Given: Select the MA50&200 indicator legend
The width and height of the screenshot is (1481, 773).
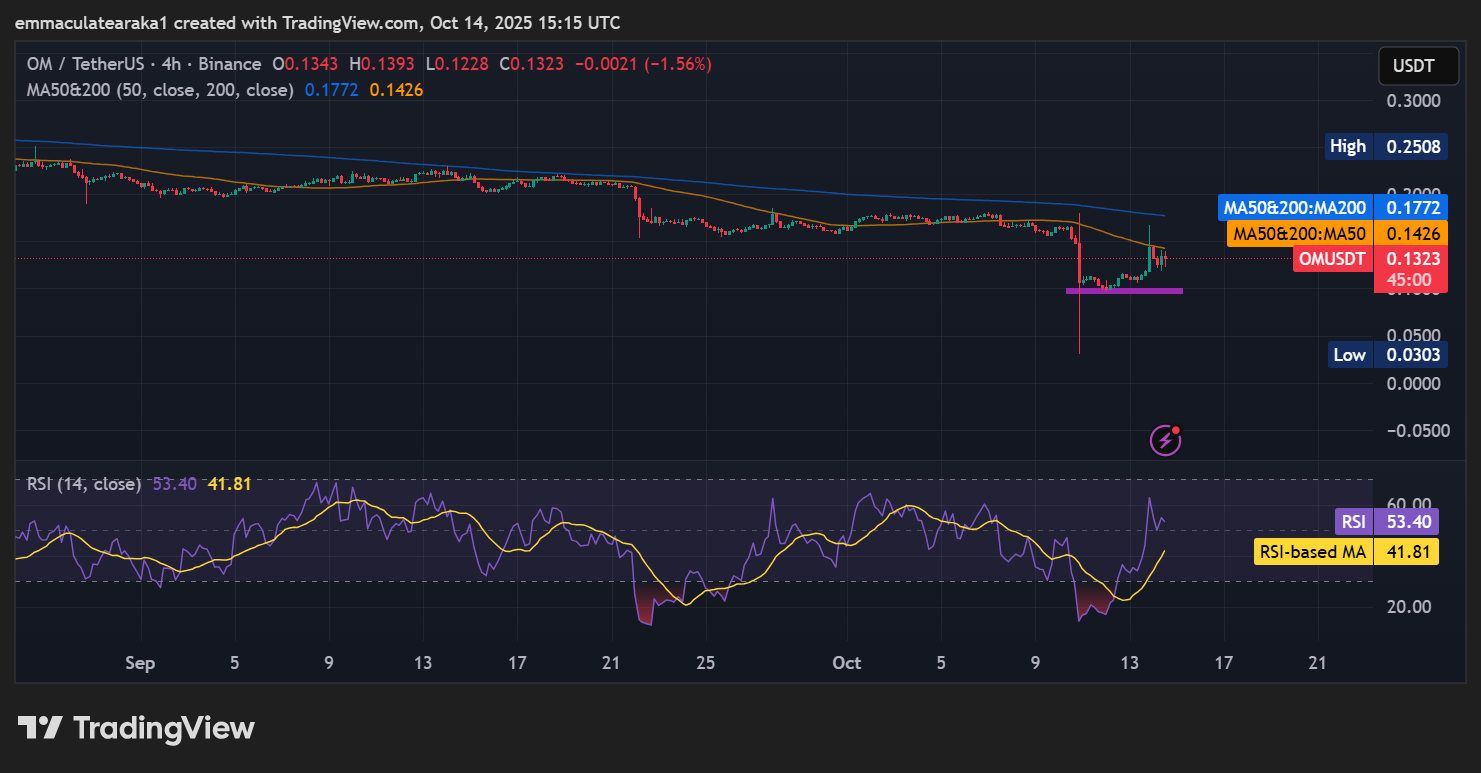Looking at the screenshot, I should (x=160, y=90).
